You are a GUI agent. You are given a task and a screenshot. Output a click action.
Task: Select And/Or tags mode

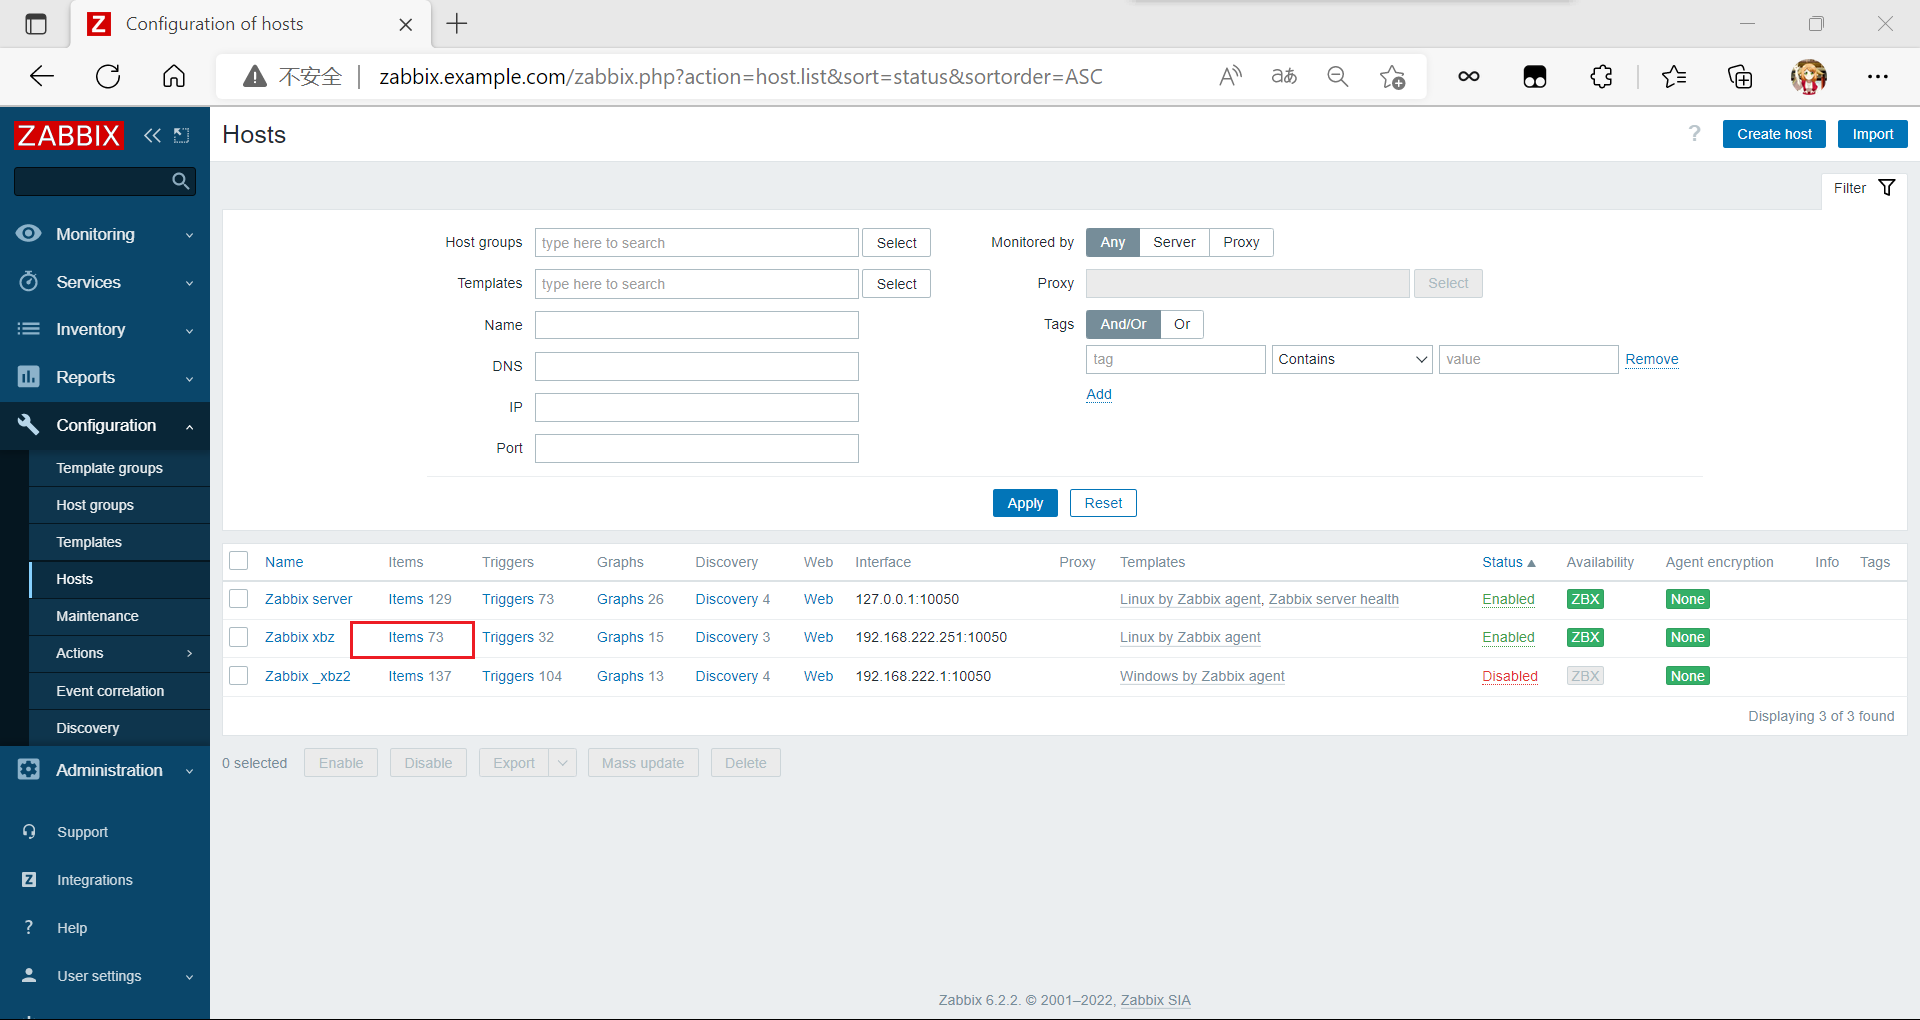1123,324
